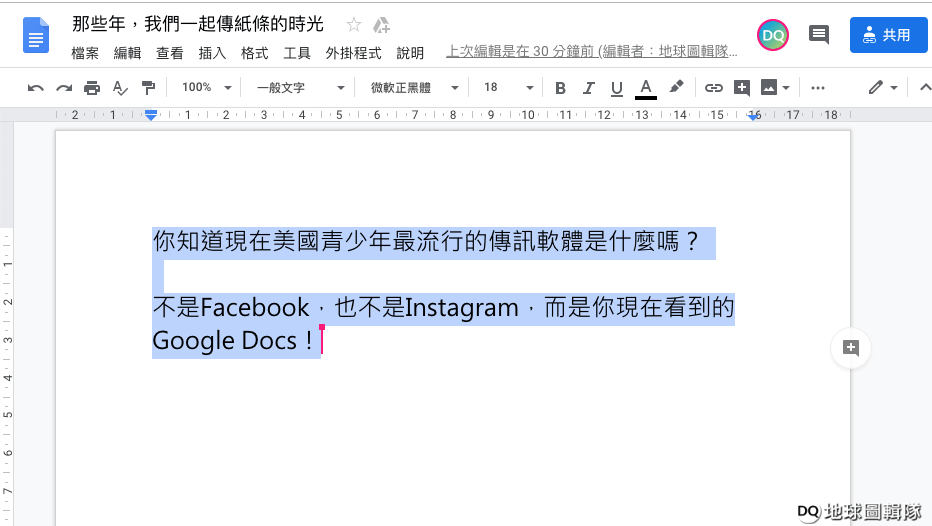This screenshot has height=526, width=932.
Task: Run spelling and grammar check
Action: [120, 88]
